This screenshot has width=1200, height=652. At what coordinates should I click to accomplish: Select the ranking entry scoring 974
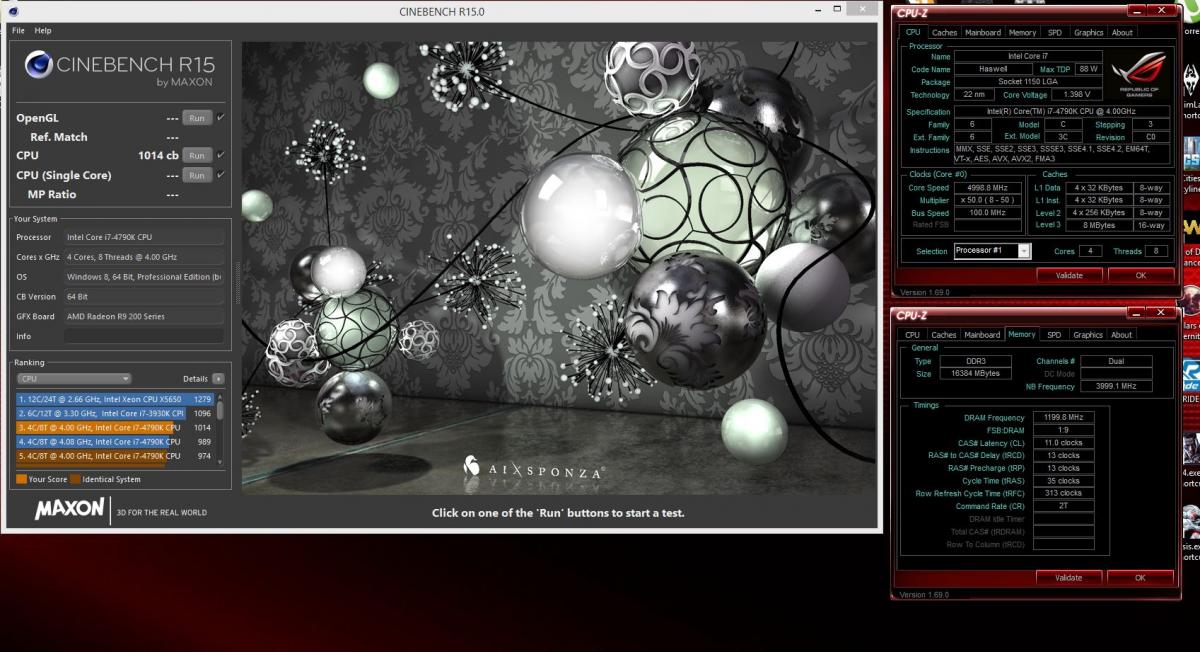coord(115,456)
